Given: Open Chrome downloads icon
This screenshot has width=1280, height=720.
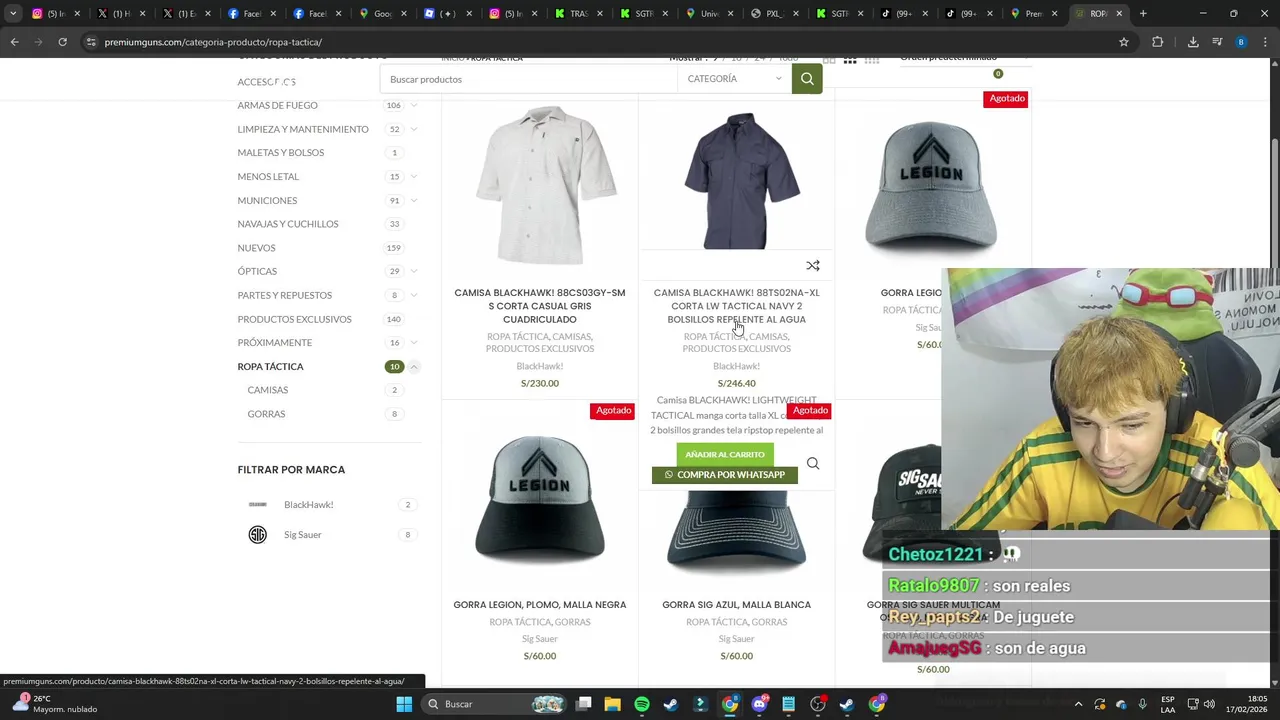Looking at the screenshot, I should 1193,42.
